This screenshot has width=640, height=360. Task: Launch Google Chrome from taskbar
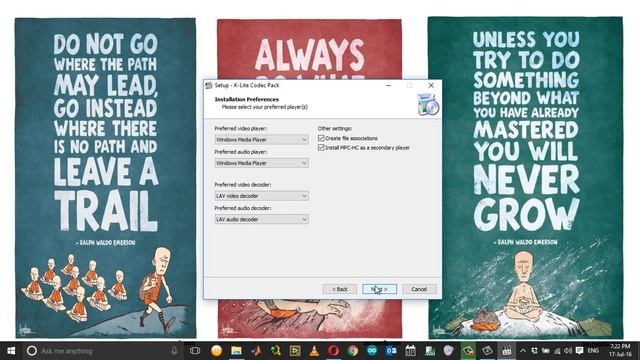point(353,351)
